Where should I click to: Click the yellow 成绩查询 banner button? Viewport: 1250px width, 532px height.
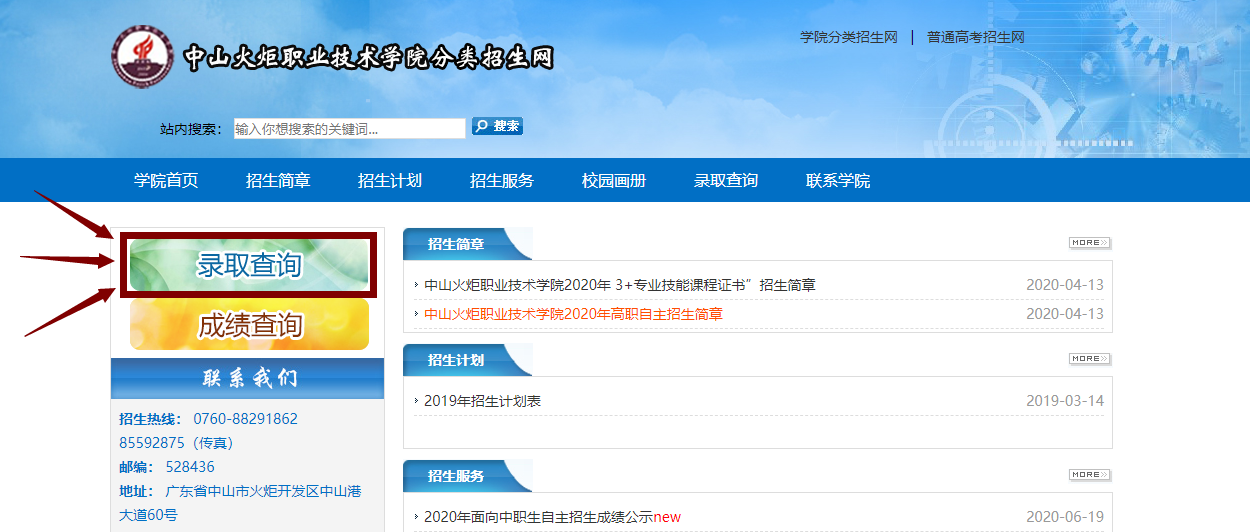pyautogui.click(x=249, y=325)
